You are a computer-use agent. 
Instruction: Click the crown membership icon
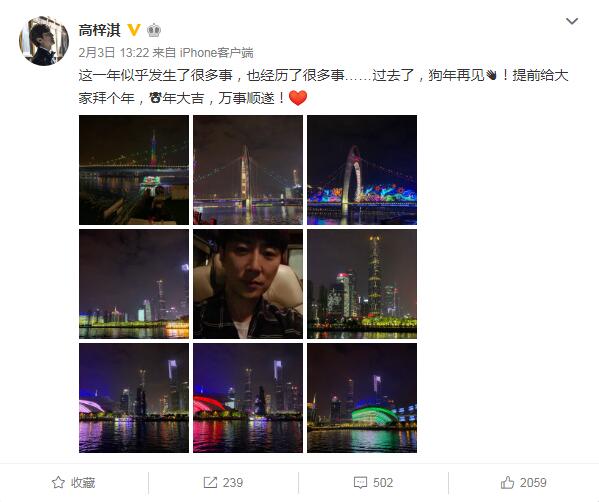(154, 30)
